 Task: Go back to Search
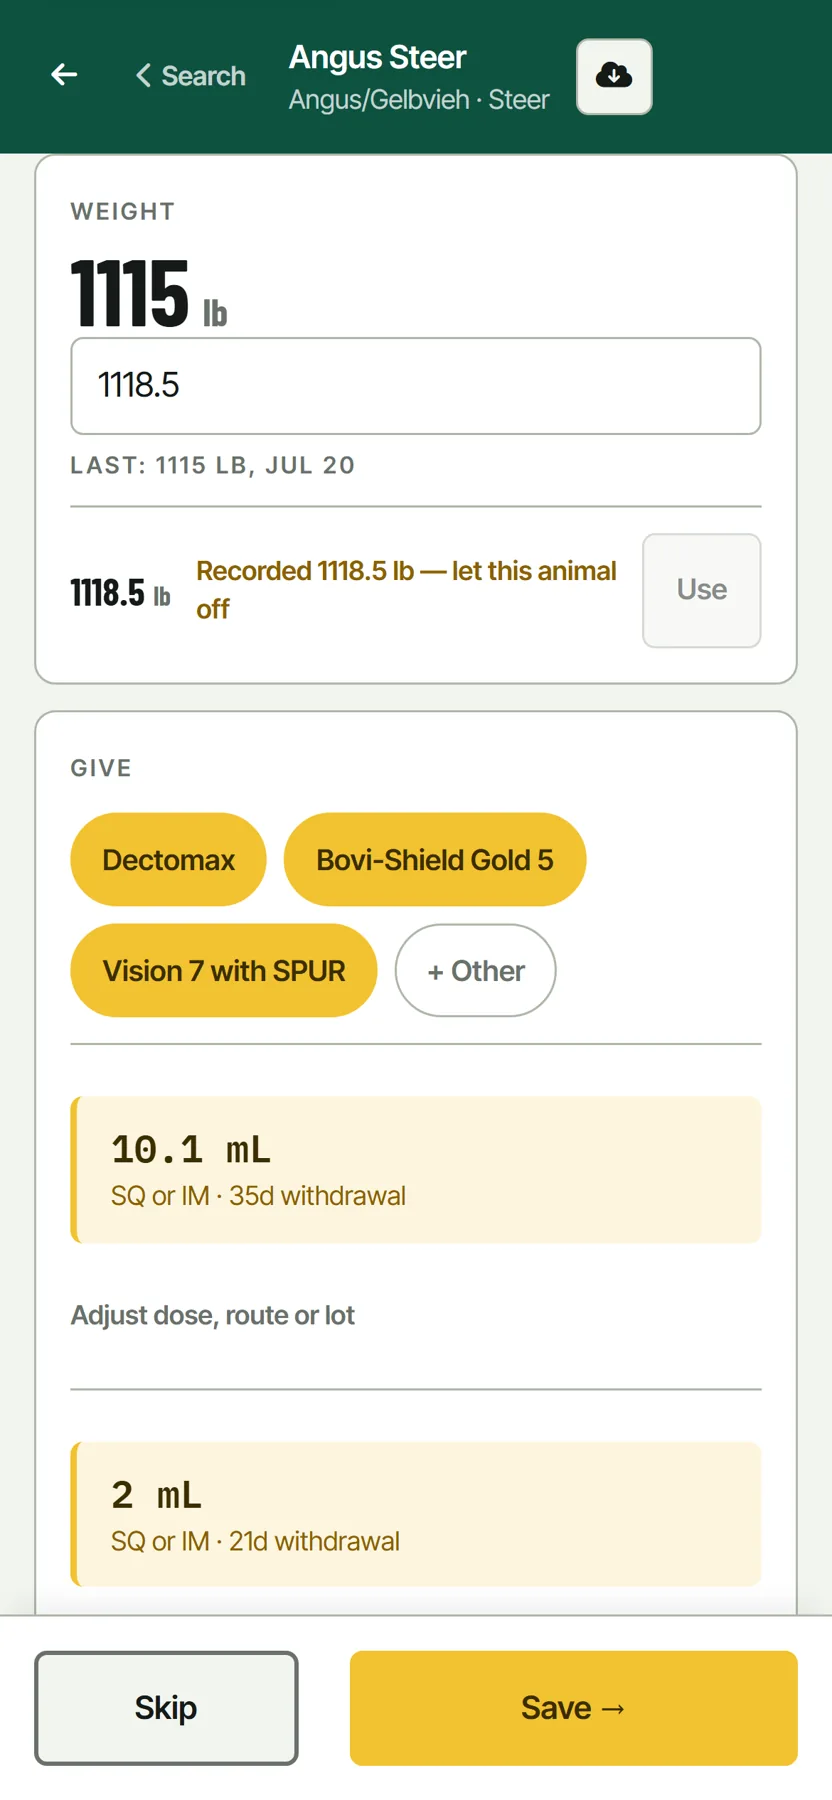(190, 76)
